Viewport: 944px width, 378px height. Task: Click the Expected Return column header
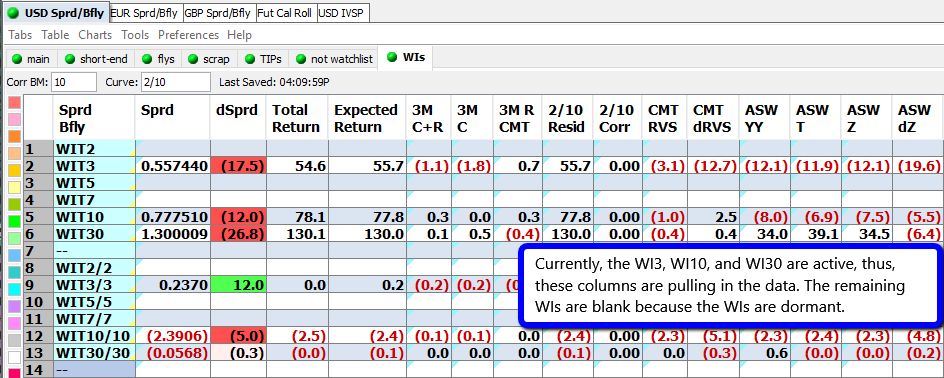367,118
